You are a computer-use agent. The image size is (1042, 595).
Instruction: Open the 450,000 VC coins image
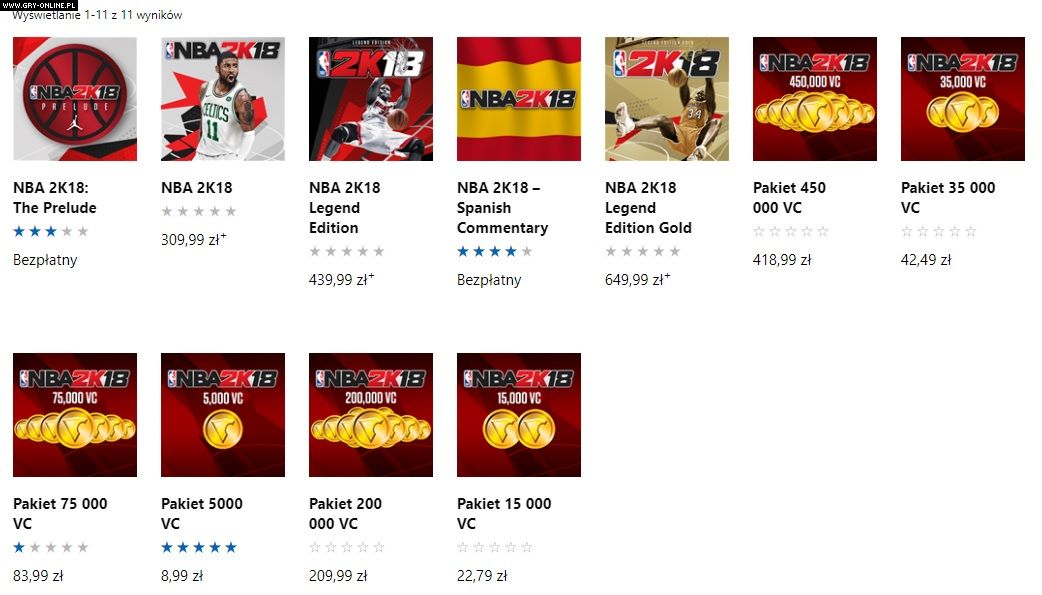click(815, 99)
